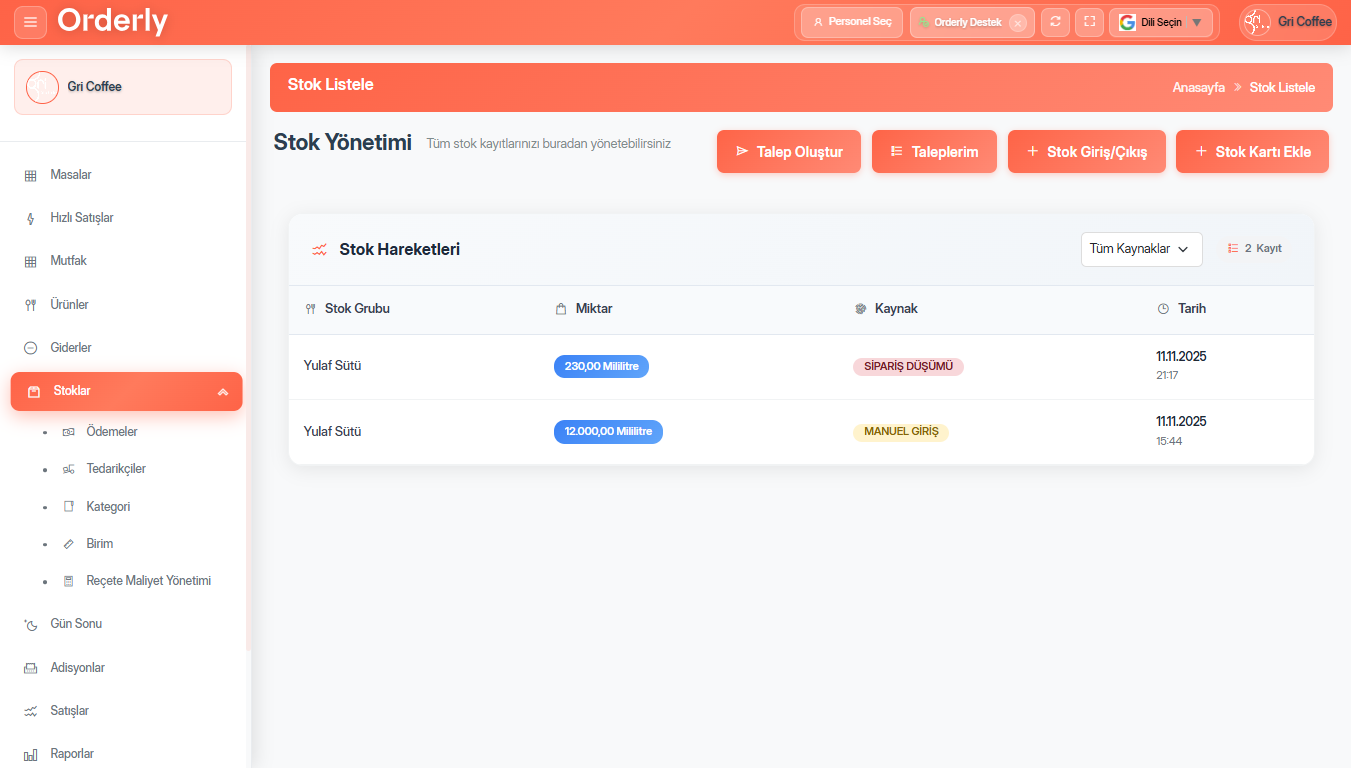Click the Gri Coffee profile avatar
1351x768 pixels.
[x=1257, y=22]
